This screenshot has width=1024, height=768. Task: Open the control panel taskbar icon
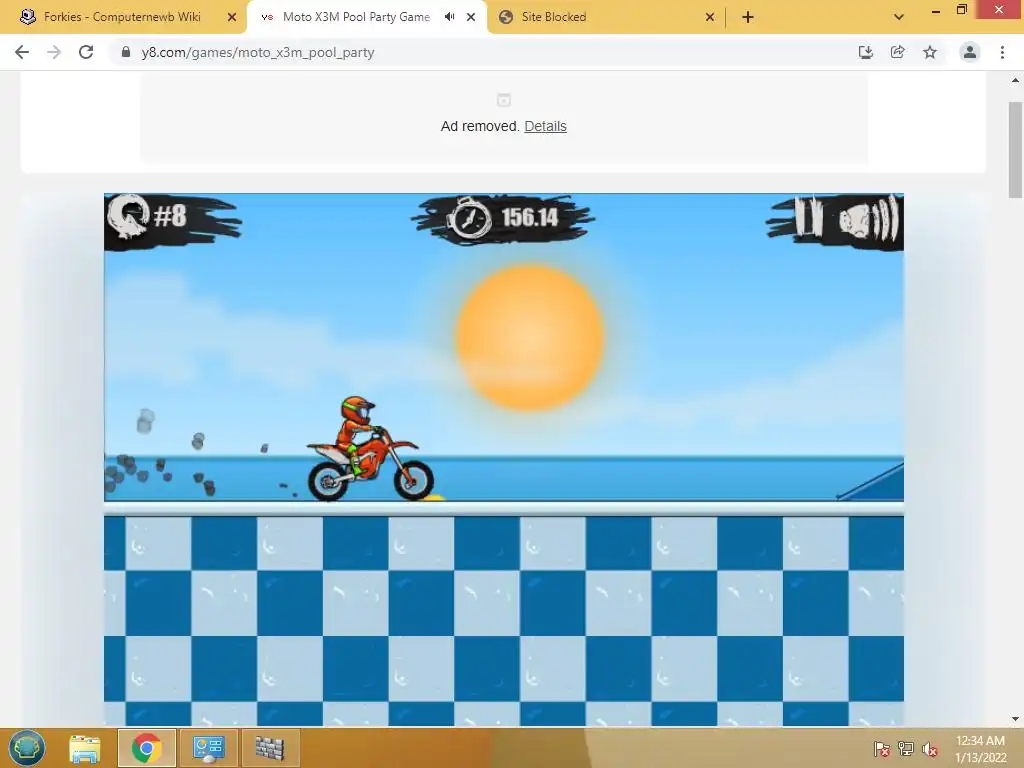[208, 748]
